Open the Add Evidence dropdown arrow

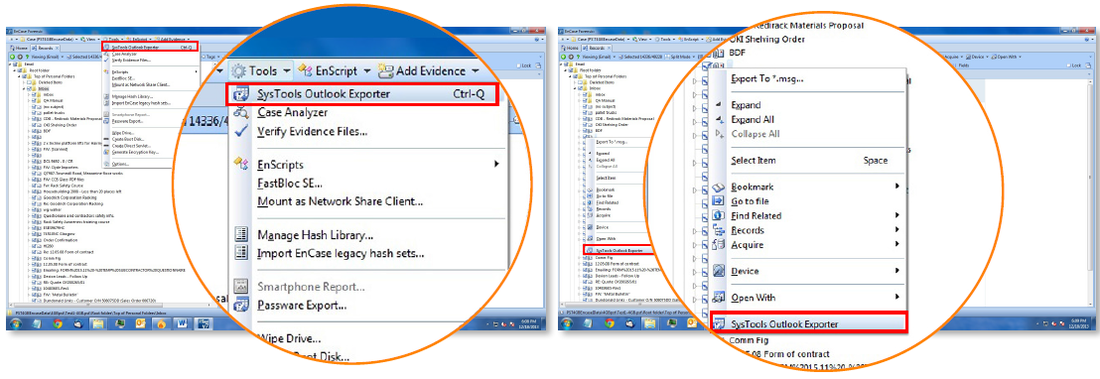pyautogui.click(x=475, y=71)
